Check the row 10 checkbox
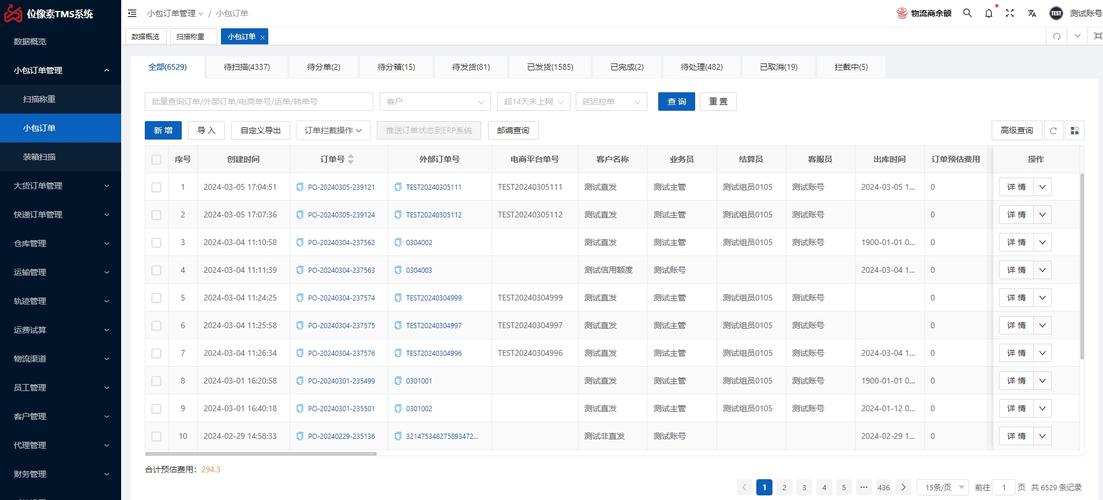This screenshot has width=1103, height=500. click(x=156, y=436)
